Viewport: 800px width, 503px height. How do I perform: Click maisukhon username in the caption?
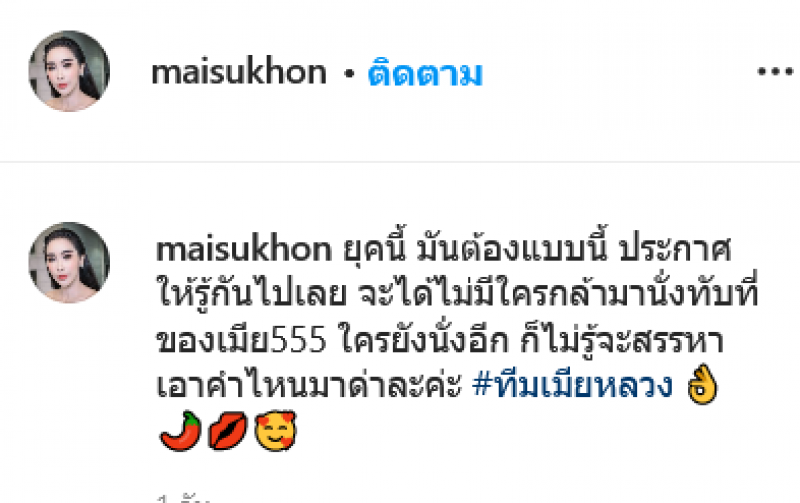pos(244,249)
